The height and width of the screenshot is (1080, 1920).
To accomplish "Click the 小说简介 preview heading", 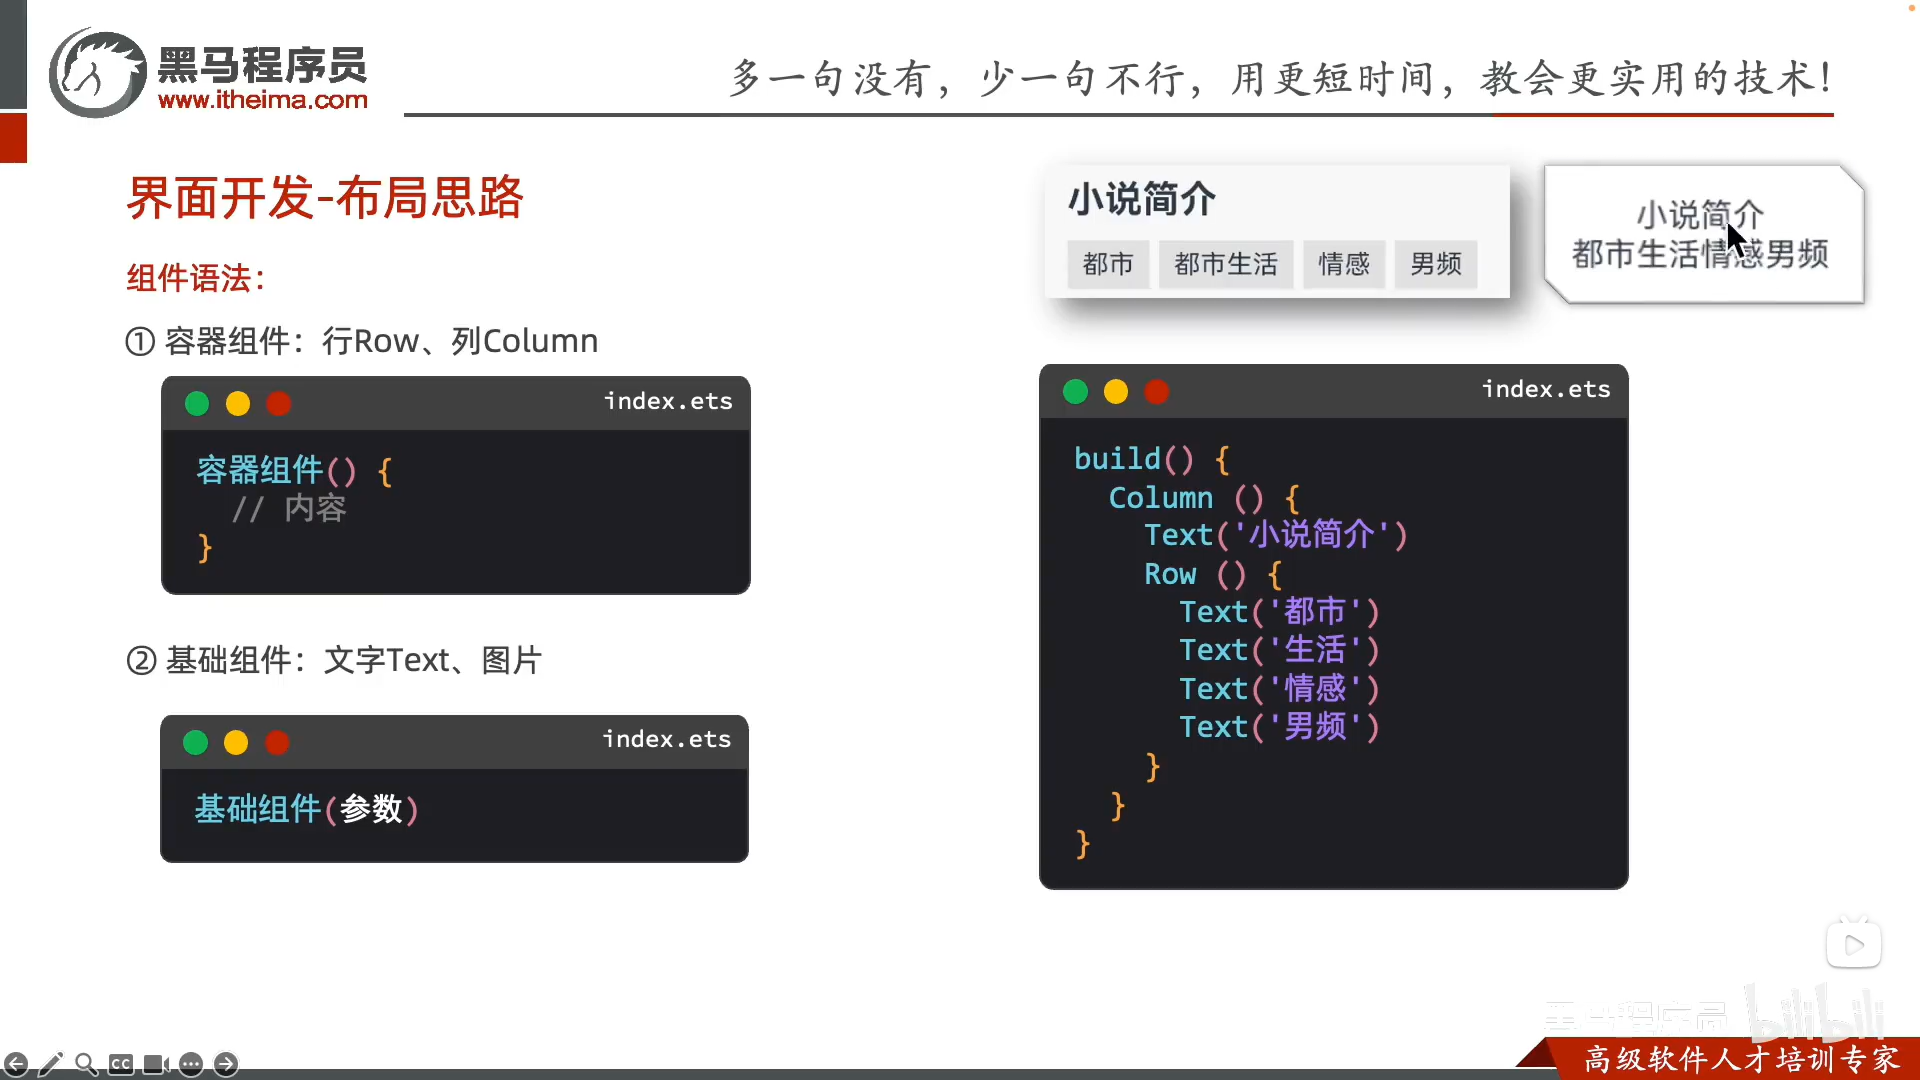I will [x=1142, y=199].
